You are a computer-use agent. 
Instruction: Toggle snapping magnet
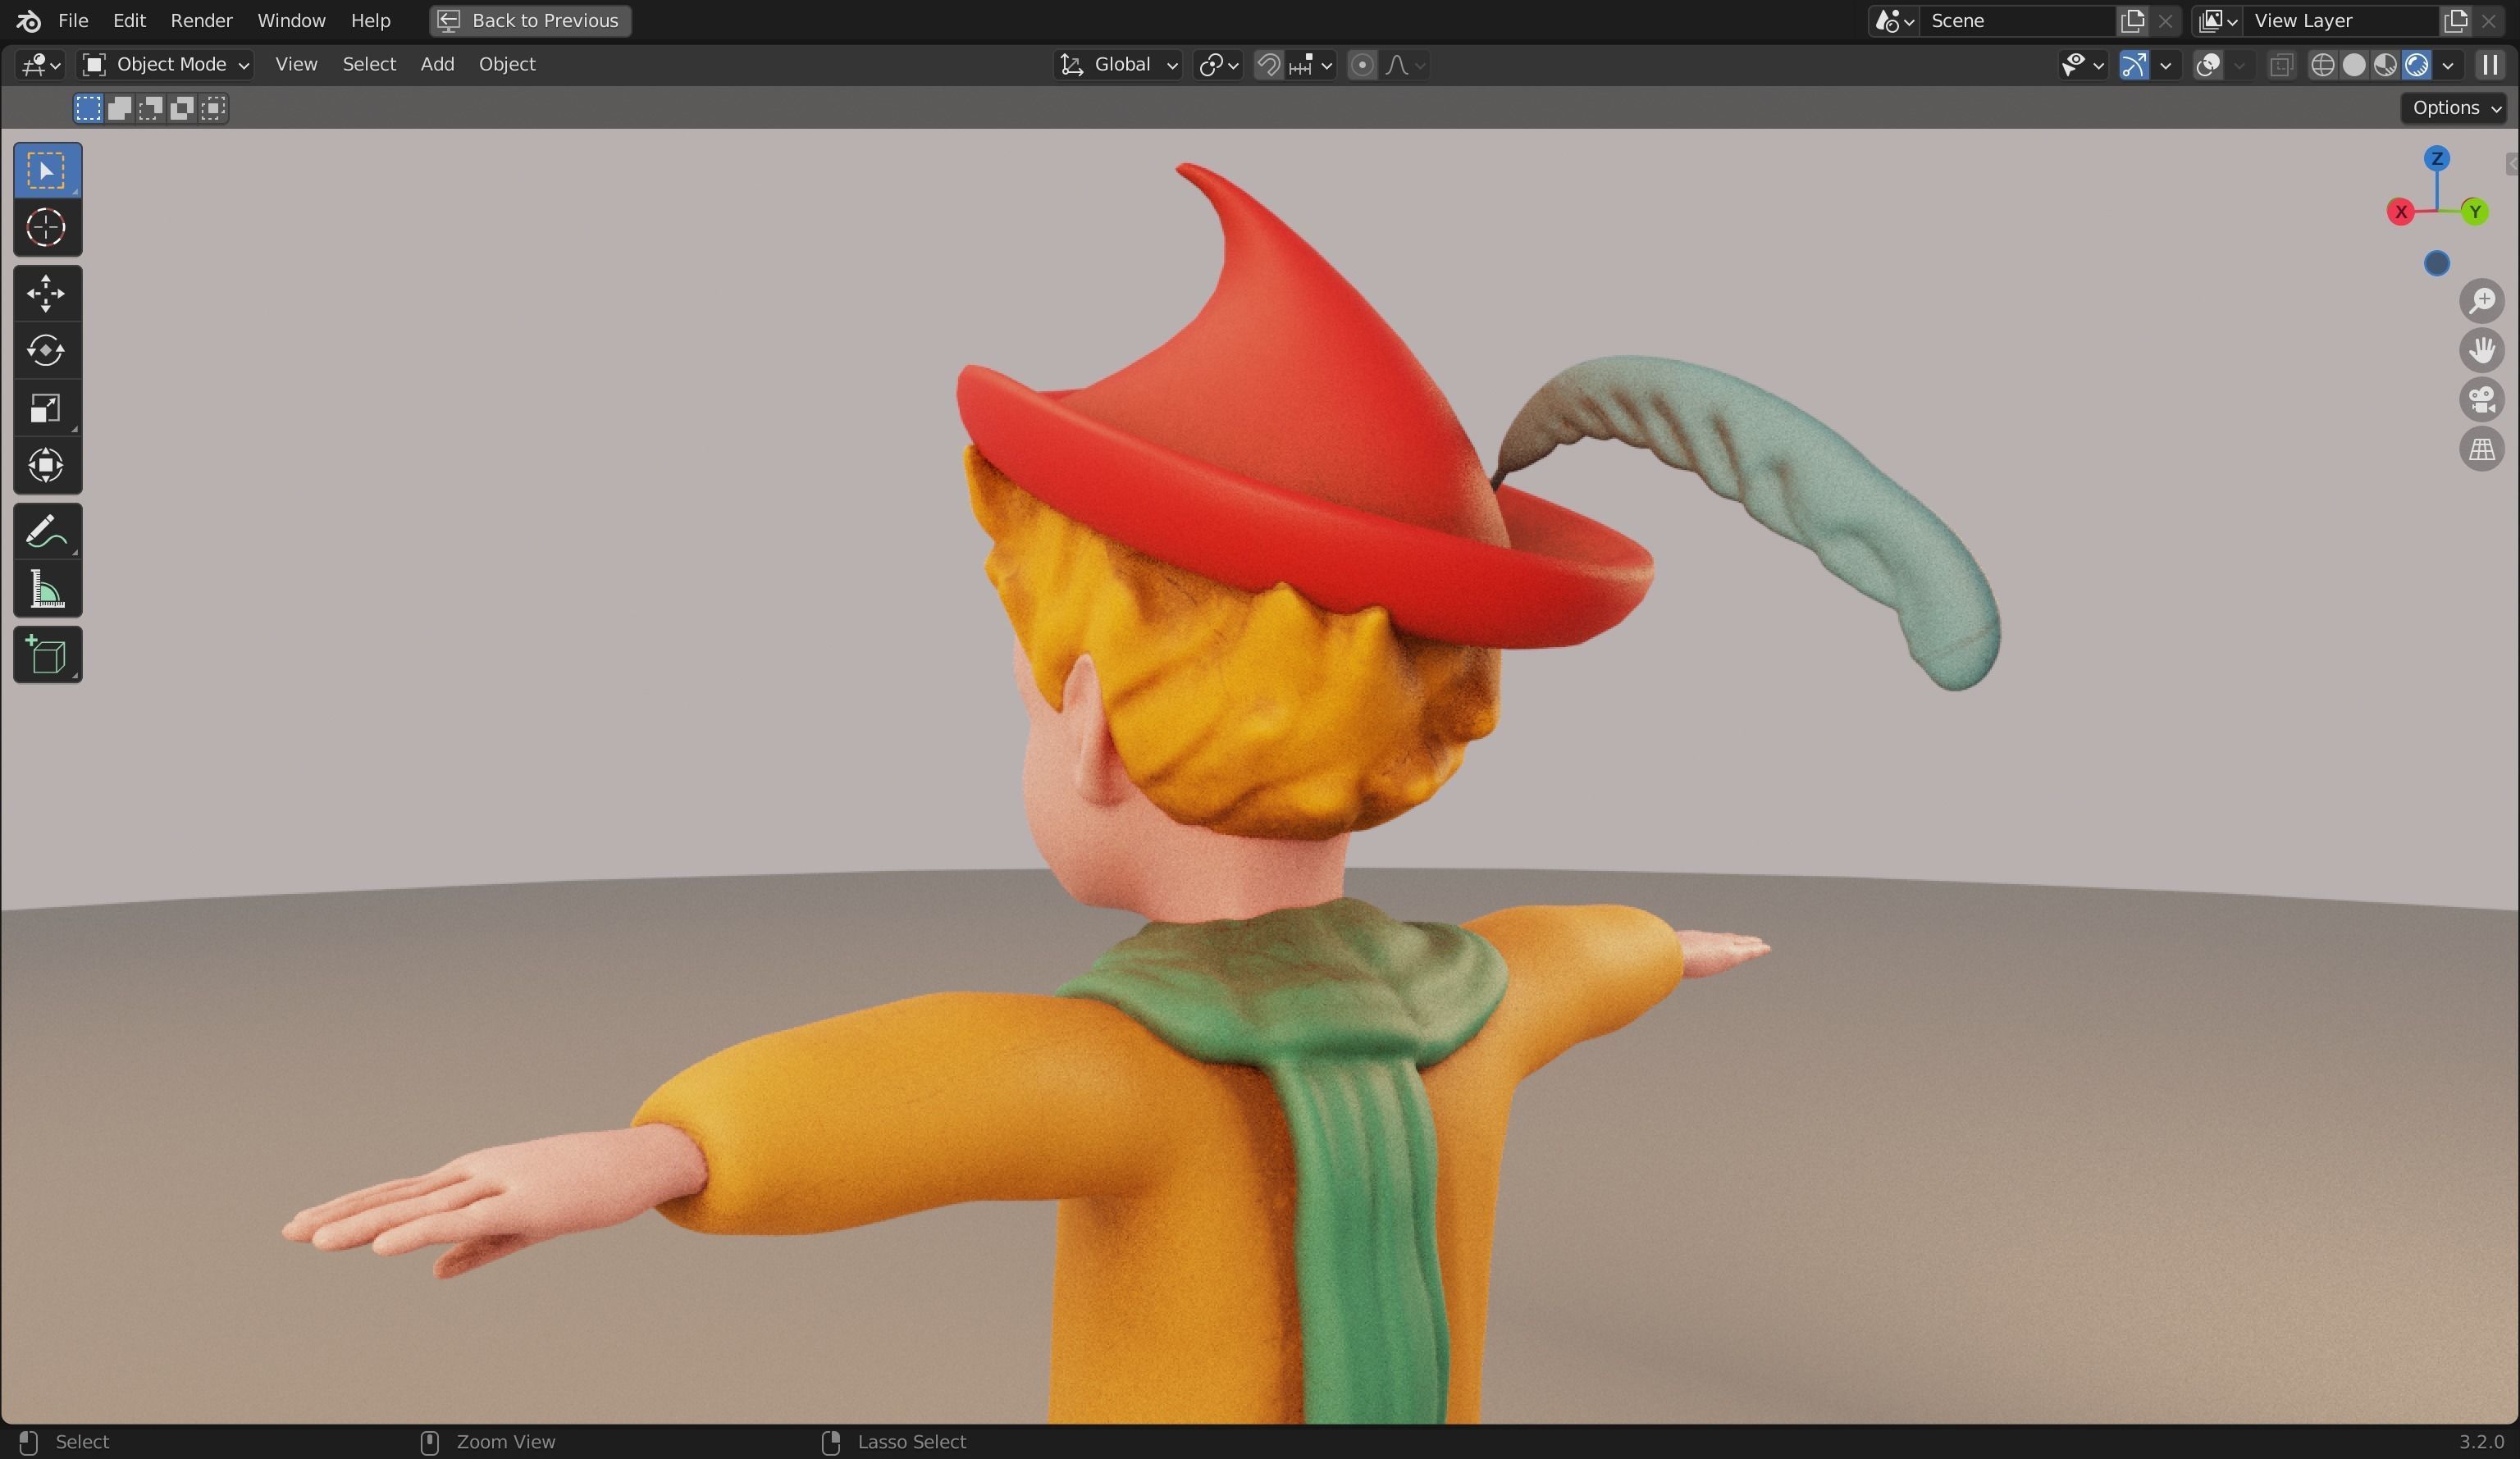point(1268,65)
